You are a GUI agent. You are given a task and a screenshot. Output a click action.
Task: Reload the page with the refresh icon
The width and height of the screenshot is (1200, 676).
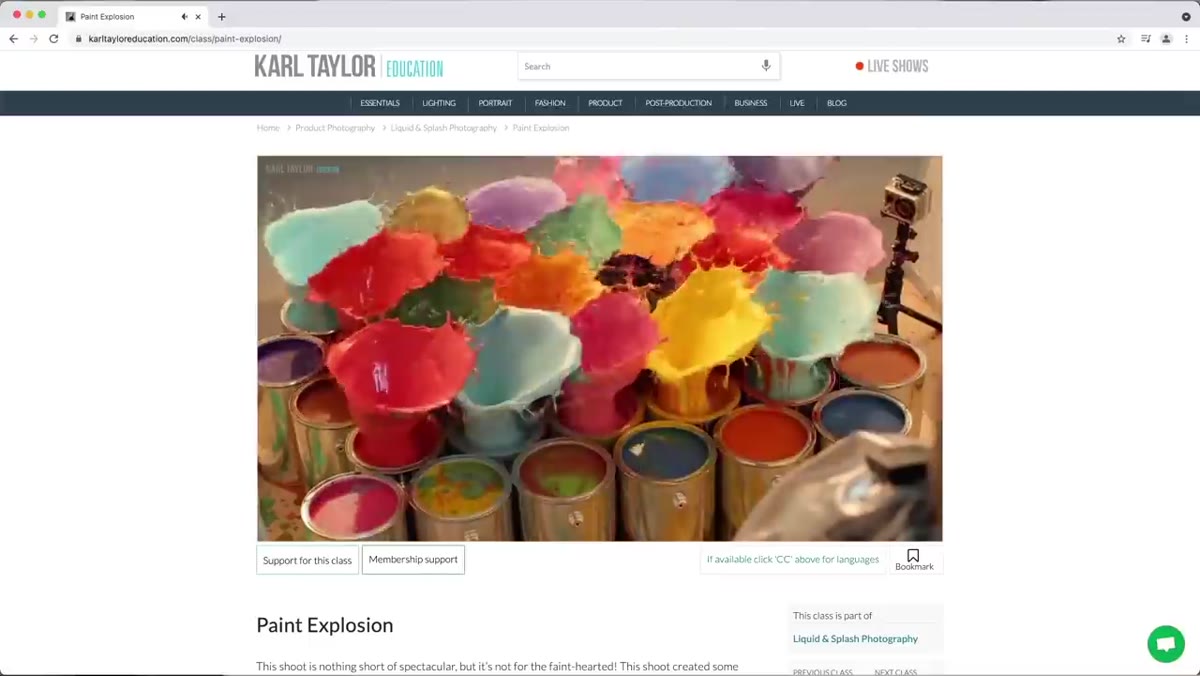[x=54, y=39]
